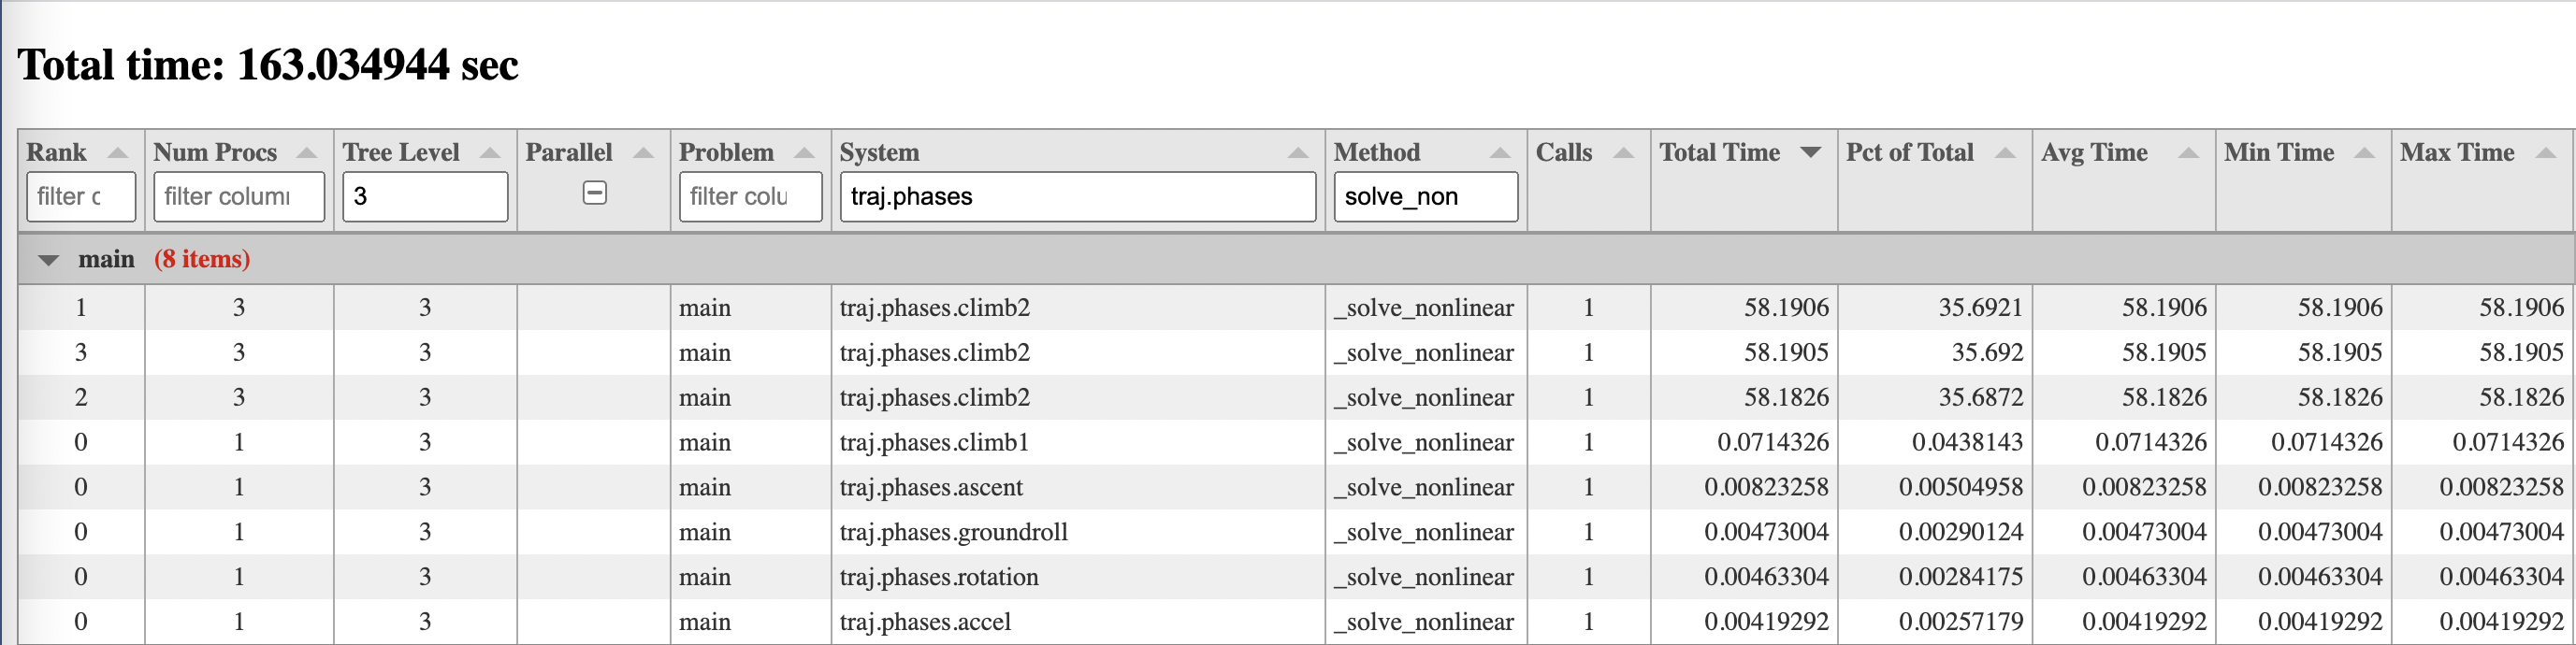2576x645 pixels.
Task: Click the Tree Level filter field
Action: point(425,197)
